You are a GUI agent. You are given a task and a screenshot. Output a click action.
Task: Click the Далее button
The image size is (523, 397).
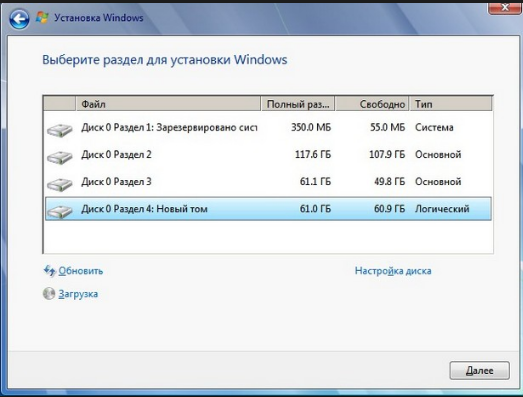pyautogui.click(x=479, y=370)
